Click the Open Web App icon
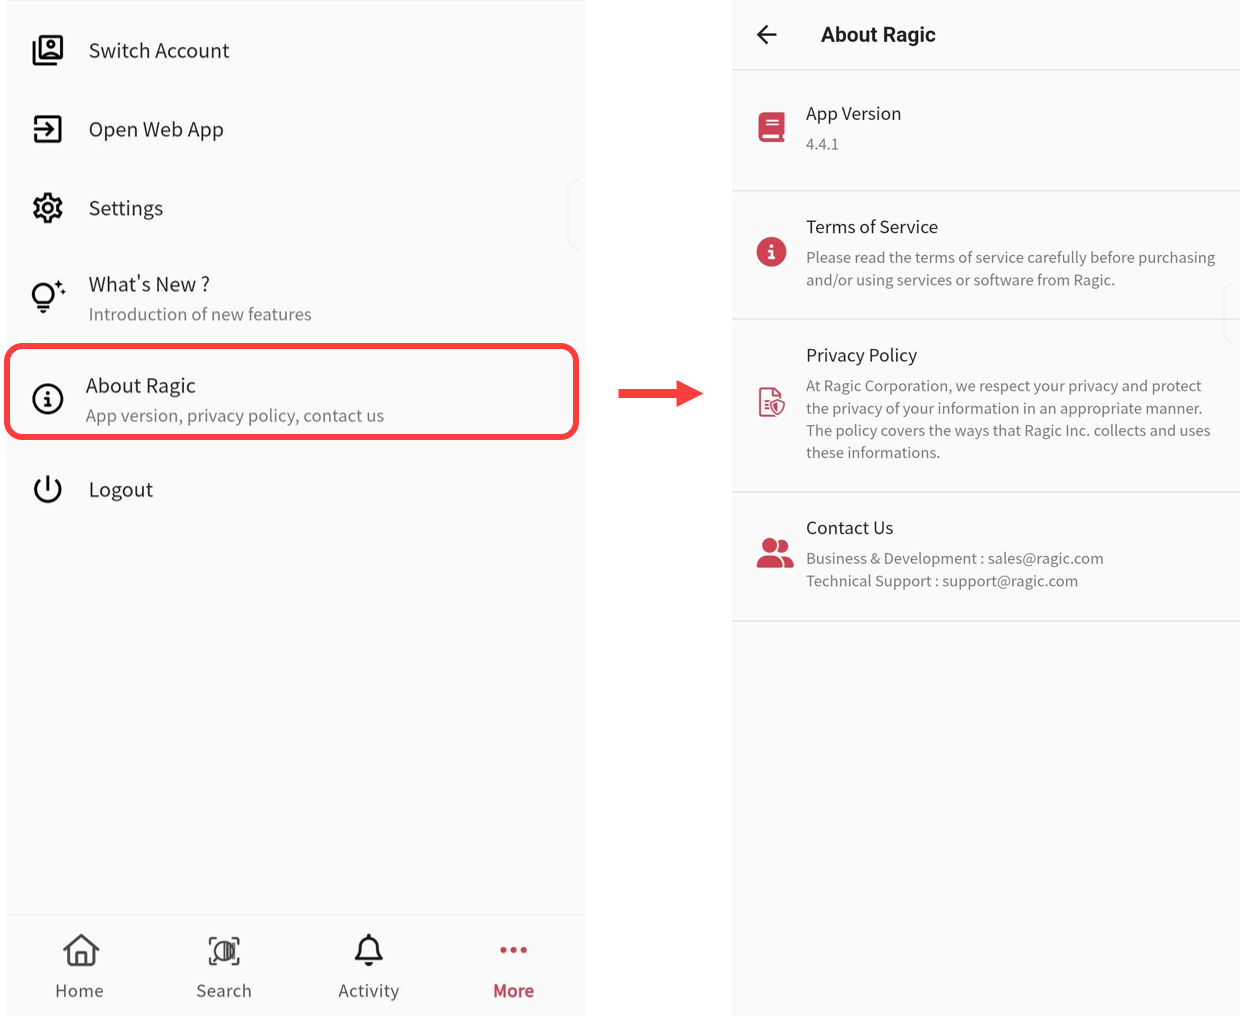Image resolution: width=1243 pixels, height=1016 pixels. click(x=47, y=129)
